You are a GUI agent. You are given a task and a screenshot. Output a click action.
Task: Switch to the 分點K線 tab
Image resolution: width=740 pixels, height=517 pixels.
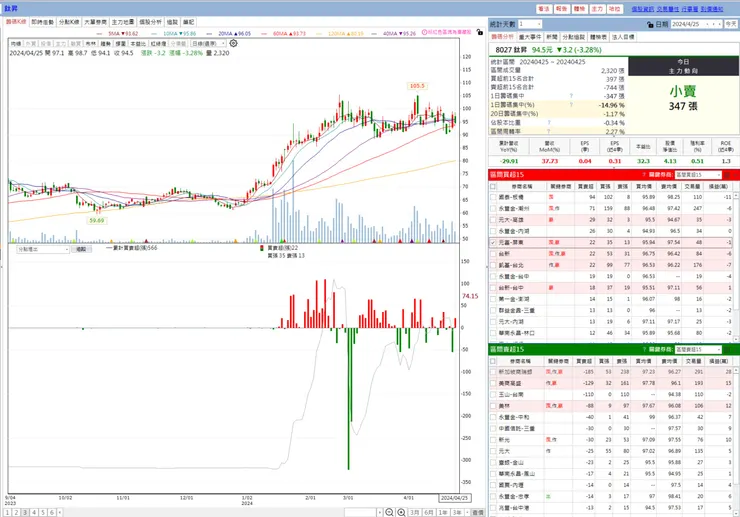tap(69, 22)
